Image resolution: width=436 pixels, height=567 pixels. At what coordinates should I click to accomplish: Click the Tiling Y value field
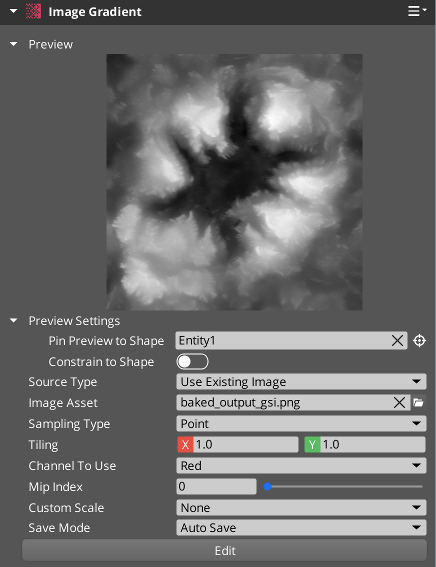[x=373, y=444]
